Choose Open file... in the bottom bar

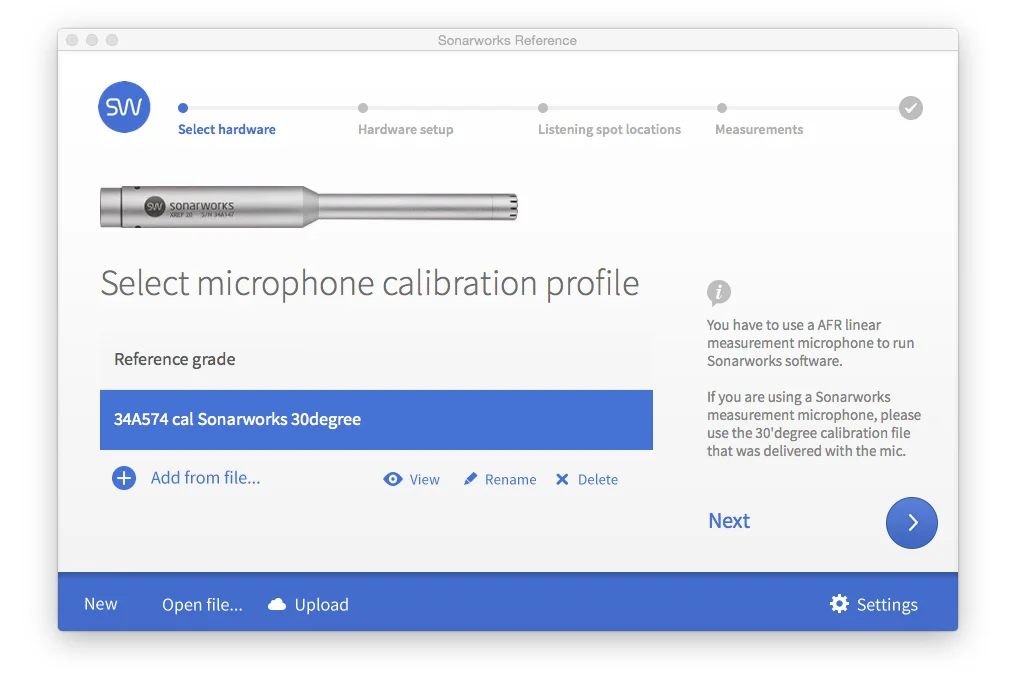click(202, 605)
